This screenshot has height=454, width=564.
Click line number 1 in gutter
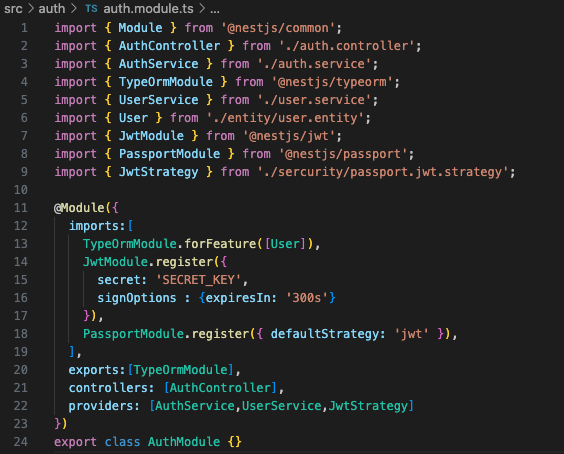pos(24,28)
